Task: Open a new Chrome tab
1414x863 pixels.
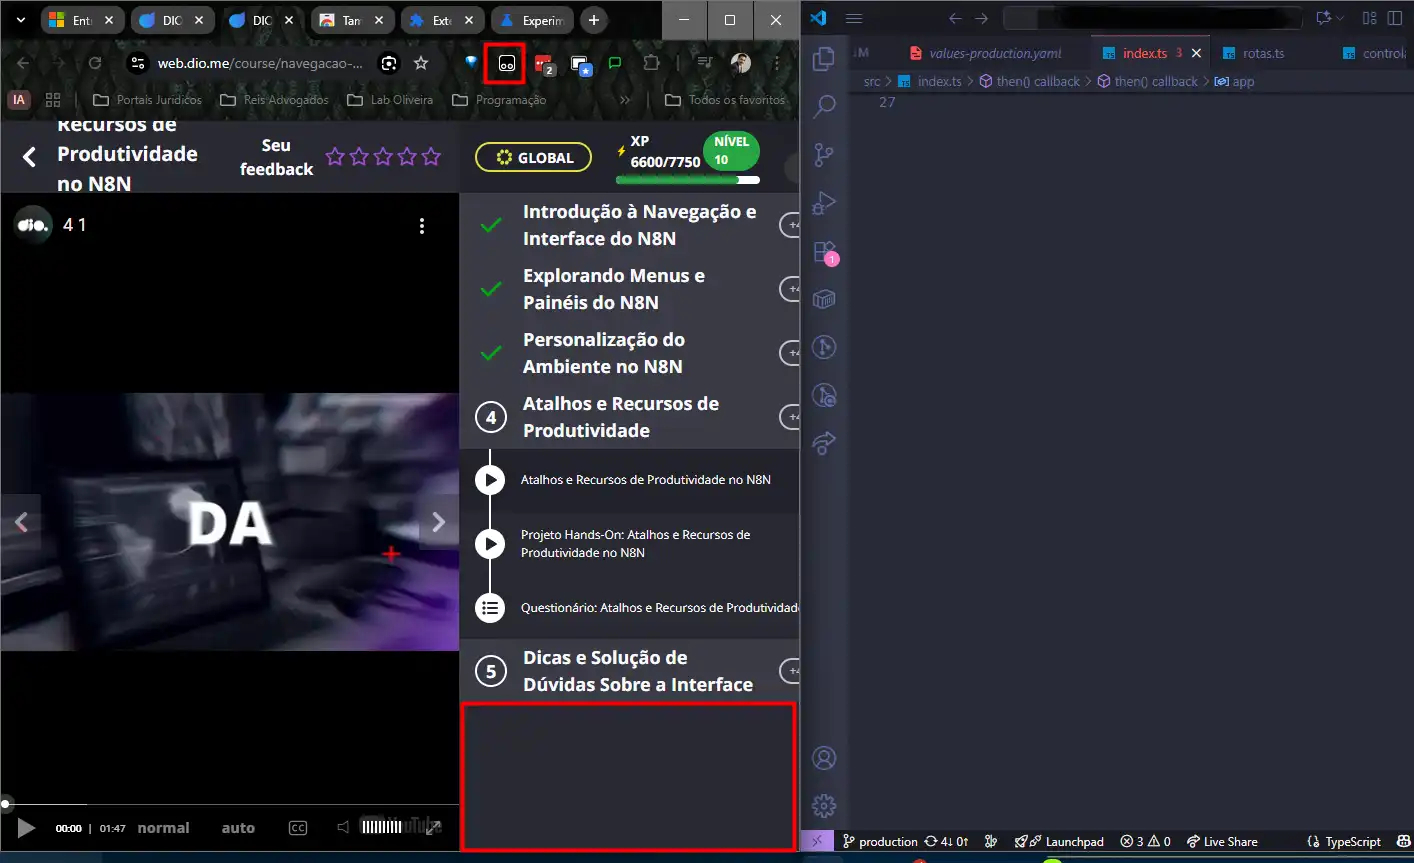Action: 594,20
